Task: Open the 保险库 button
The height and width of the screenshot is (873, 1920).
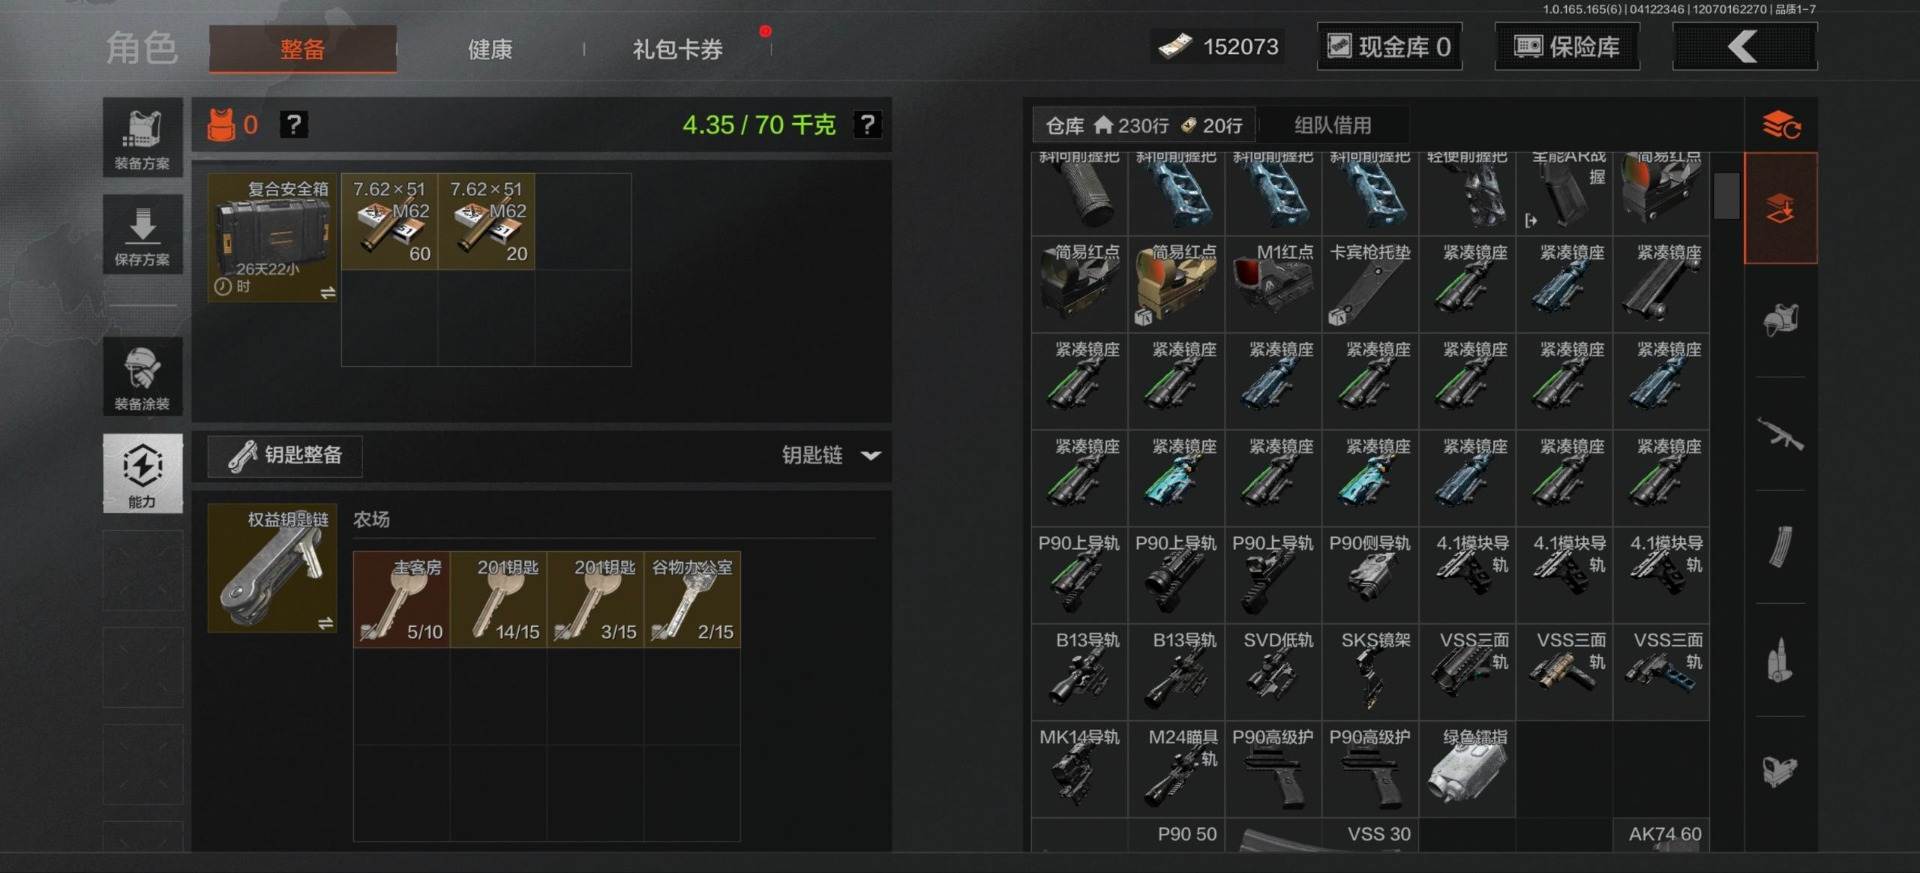Action: tap(1567, 47)
